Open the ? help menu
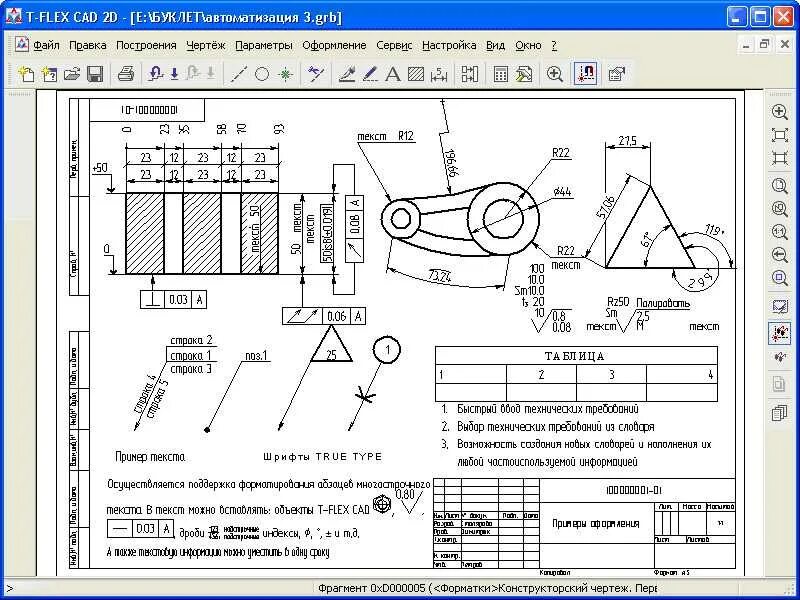800x600 pixels. click(554, 45)
